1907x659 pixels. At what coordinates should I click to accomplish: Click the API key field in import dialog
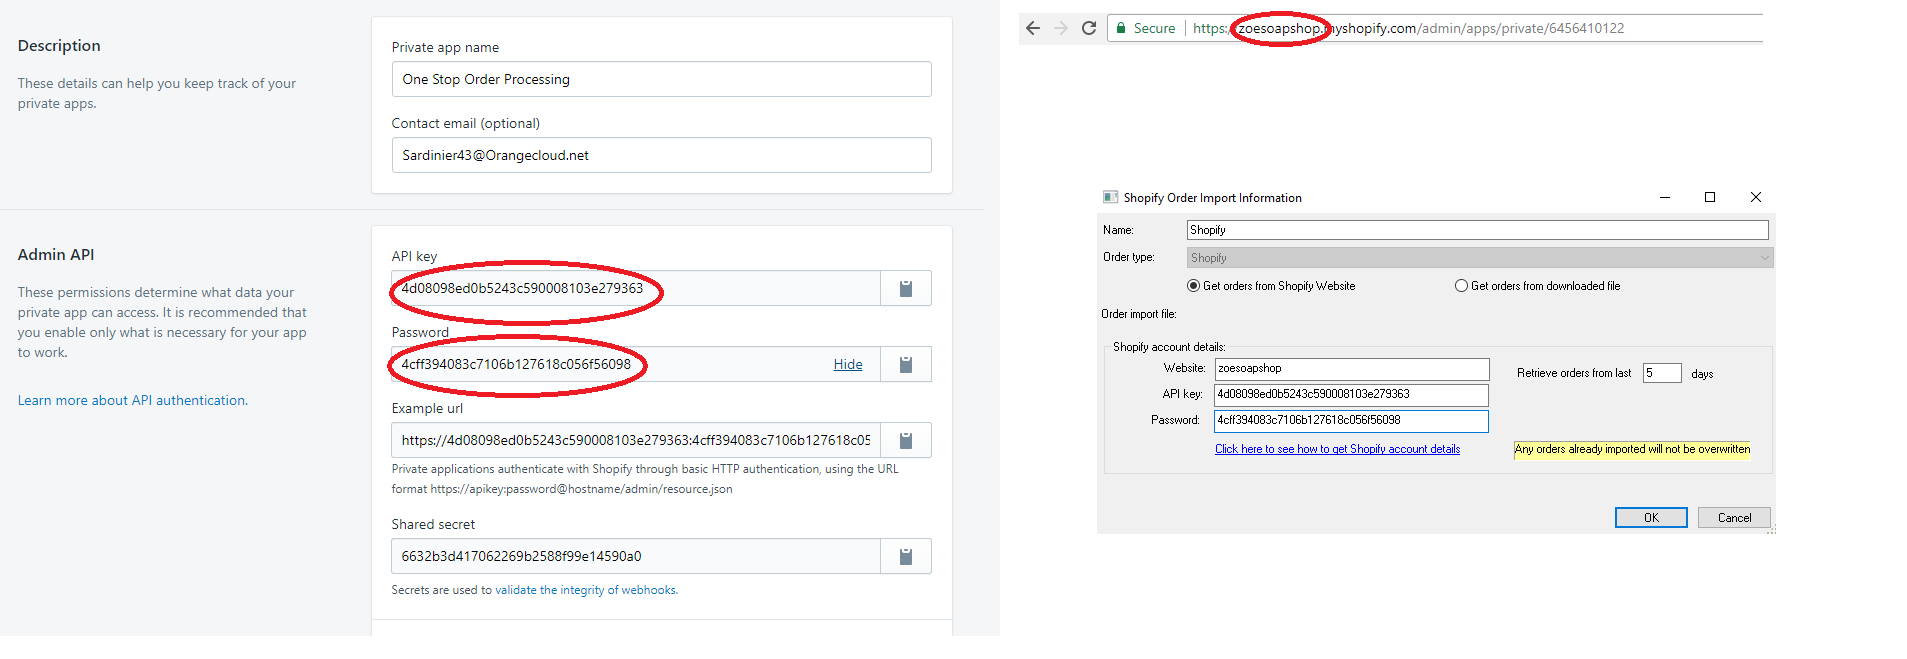pyautogui.click(x=1351, y=395)
